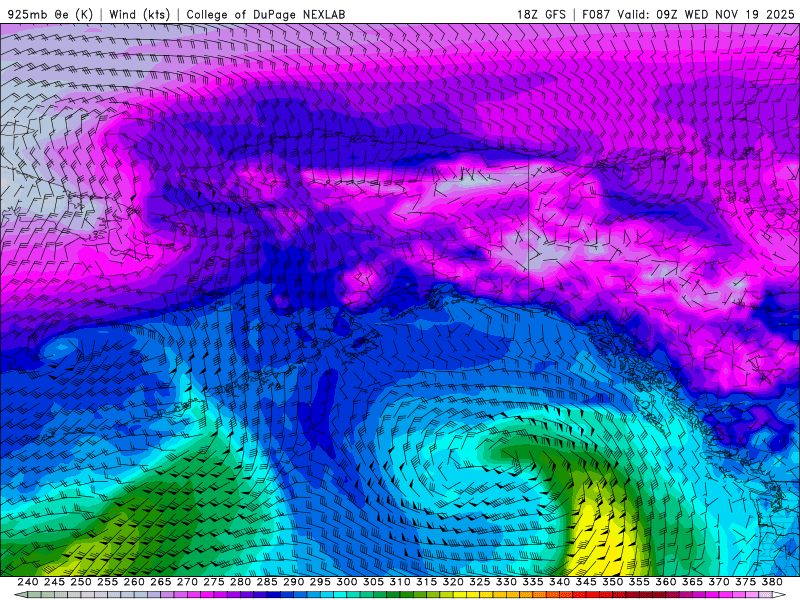
Task: Click the 345 value on color scale
Action: point(586,582)
